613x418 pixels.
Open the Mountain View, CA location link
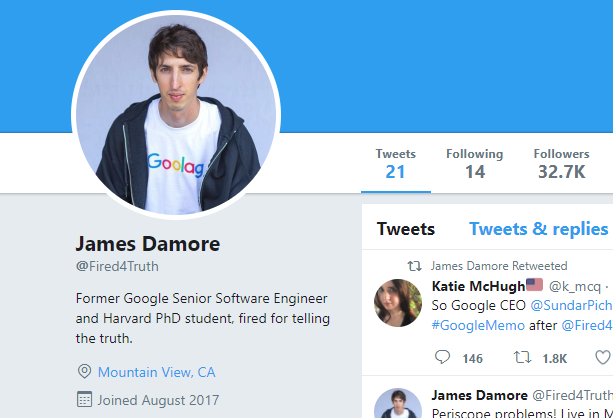click(x=156, y=372)
